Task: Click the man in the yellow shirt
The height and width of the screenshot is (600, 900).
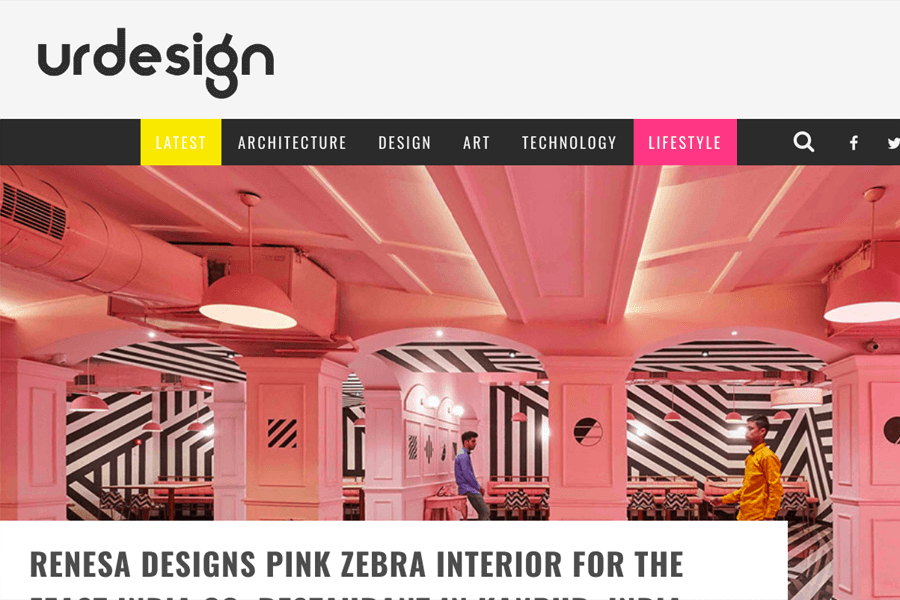Action: 754,469
